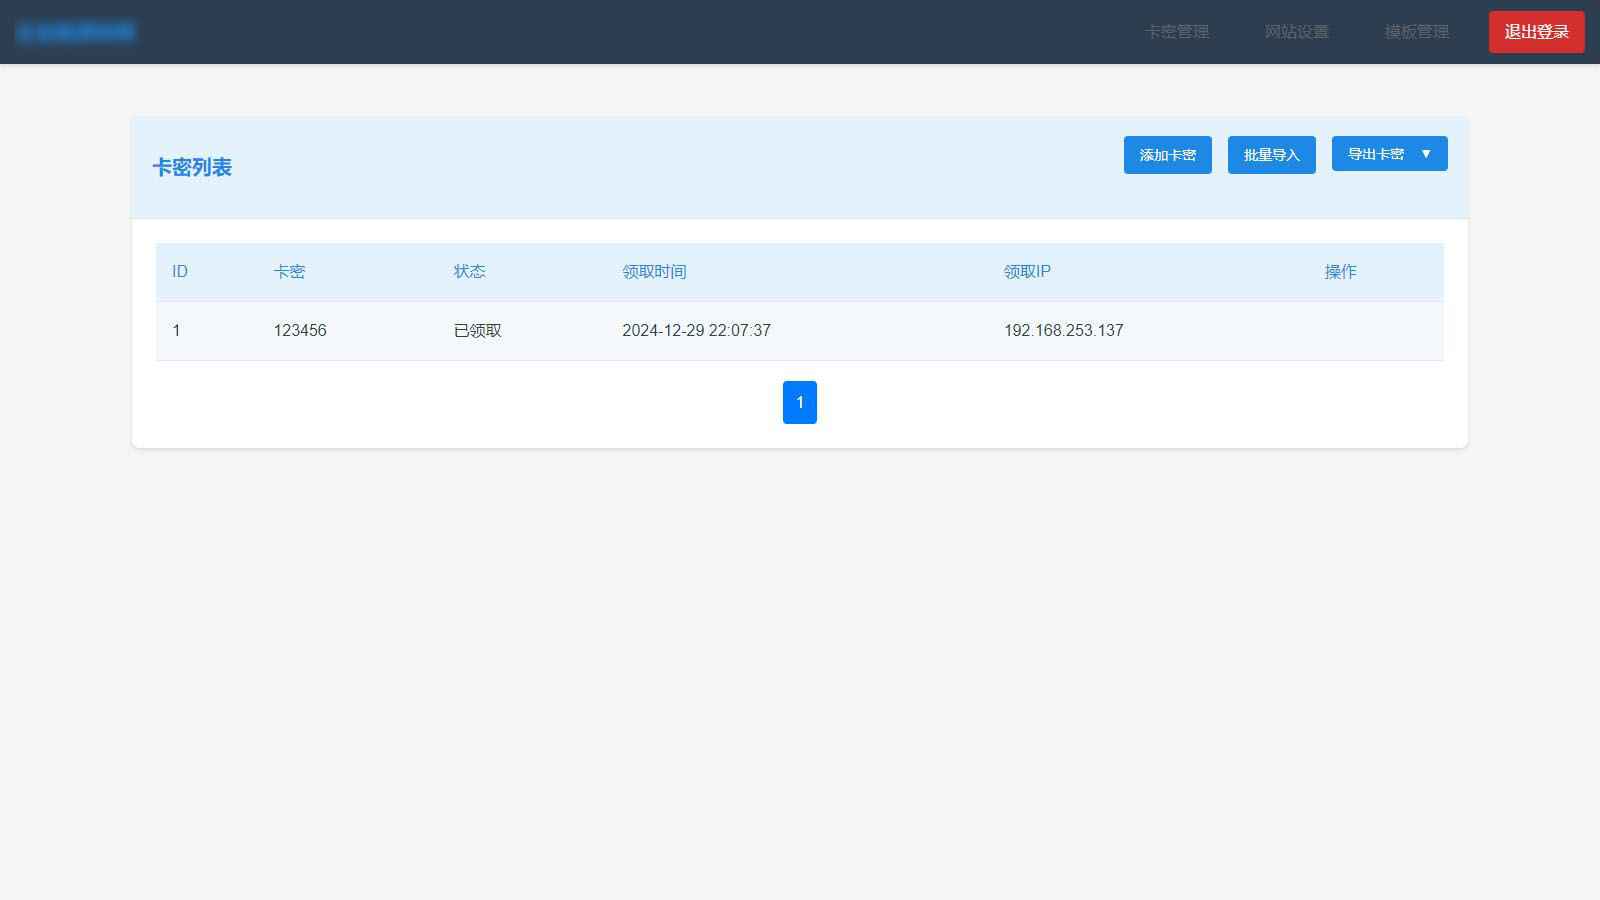The image size is (1600, 900).
Task: Click the ID column header
Action: tap(180, 272)
